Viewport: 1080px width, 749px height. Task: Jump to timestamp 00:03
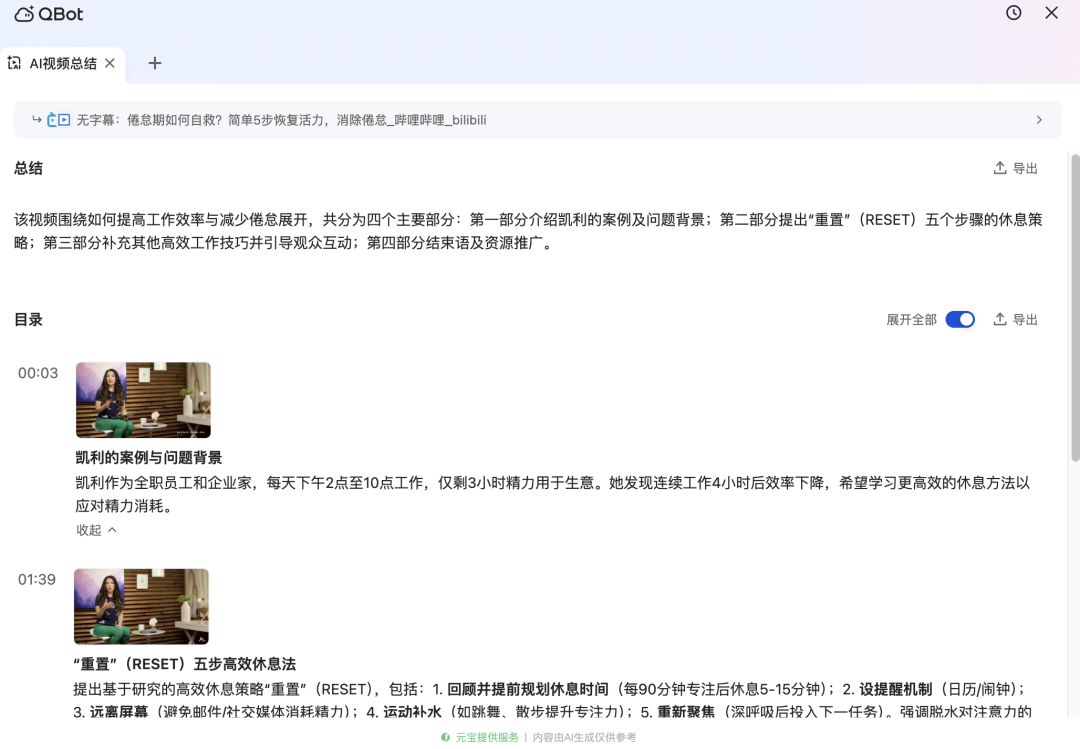click(x=38, y=373)
